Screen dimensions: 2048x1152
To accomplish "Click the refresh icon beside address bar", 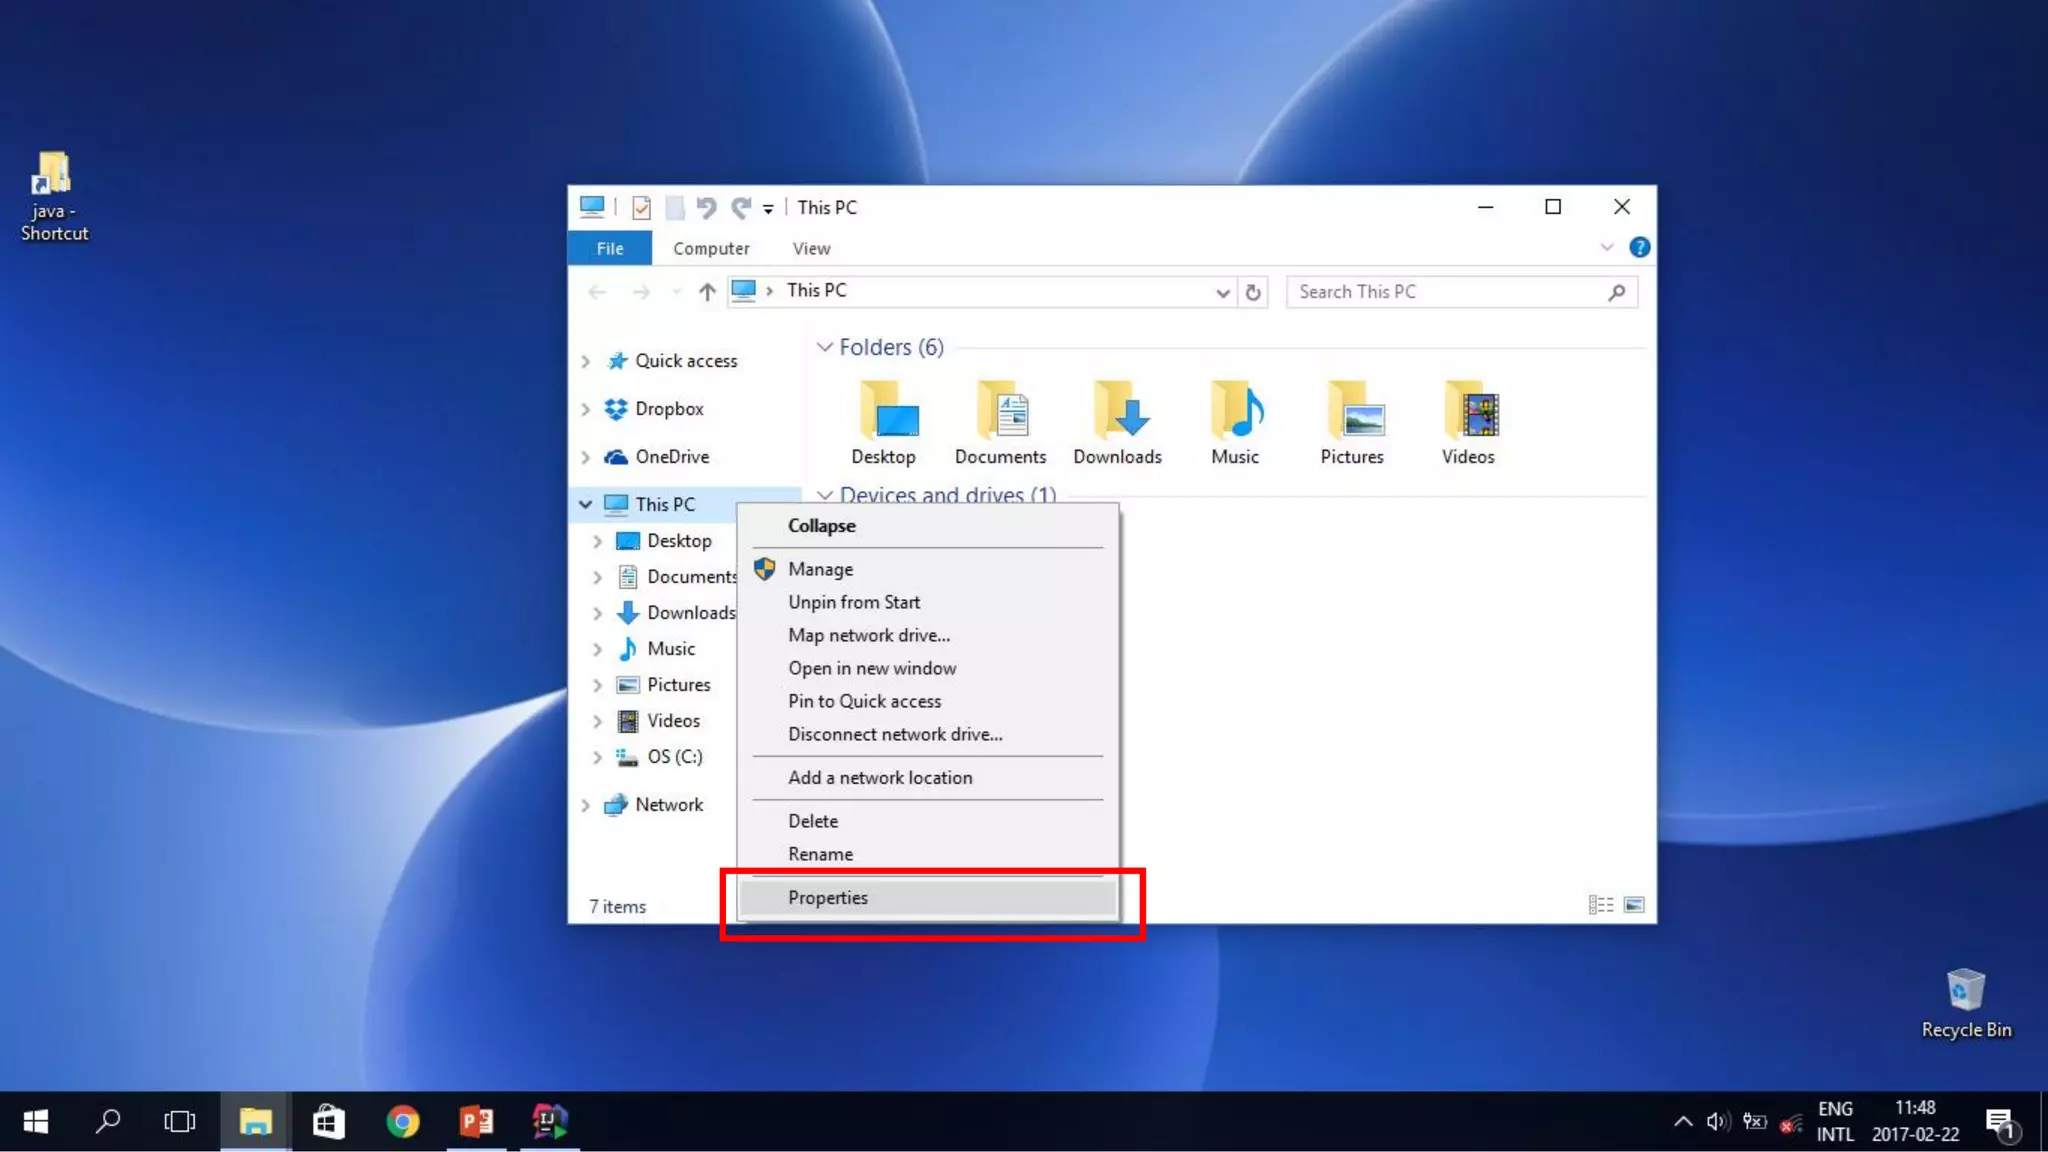I will pos(1252,292).
